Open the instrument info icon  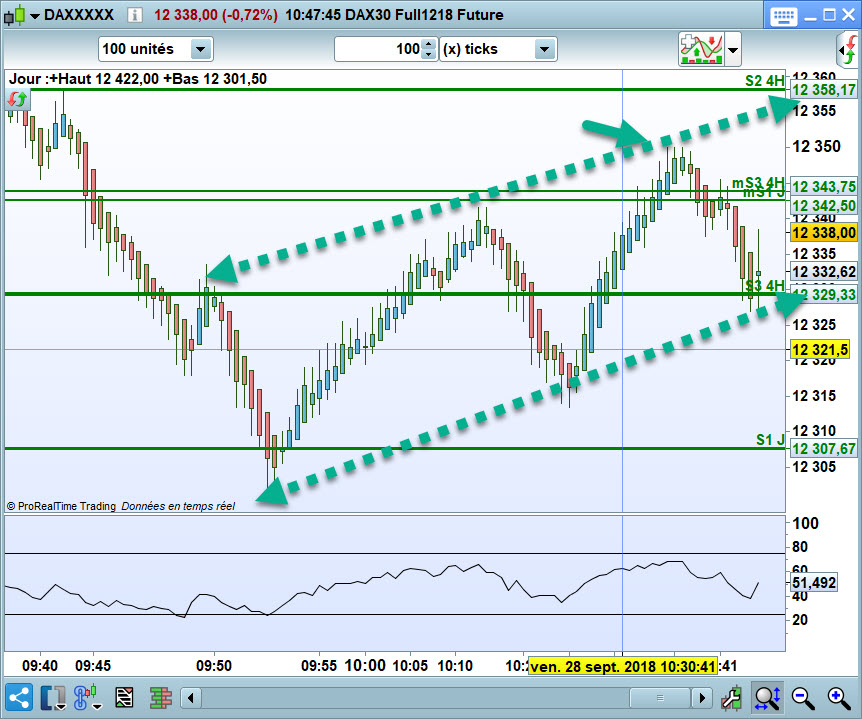click(x=134, y=15)
